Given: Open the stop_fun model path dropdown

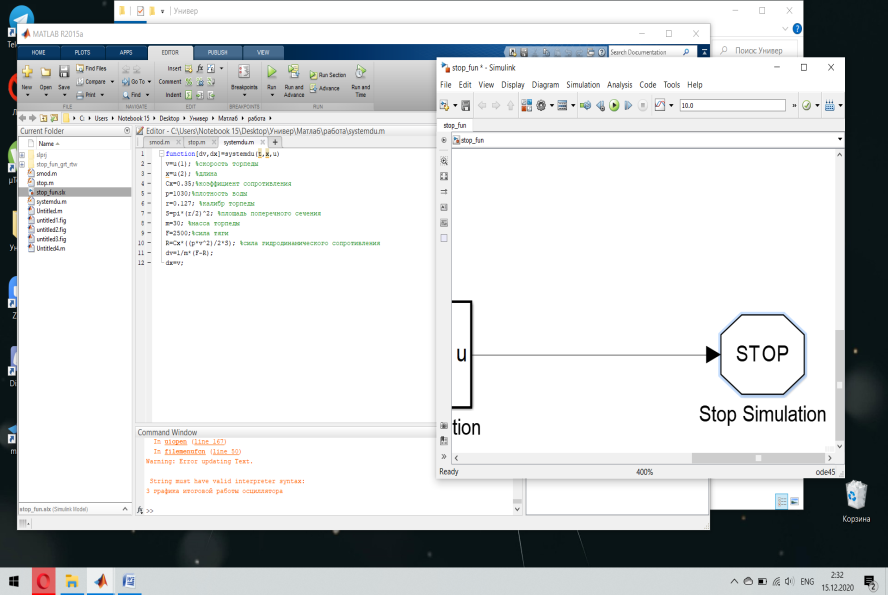Looking at the screenshot, I should pos(839,140).
